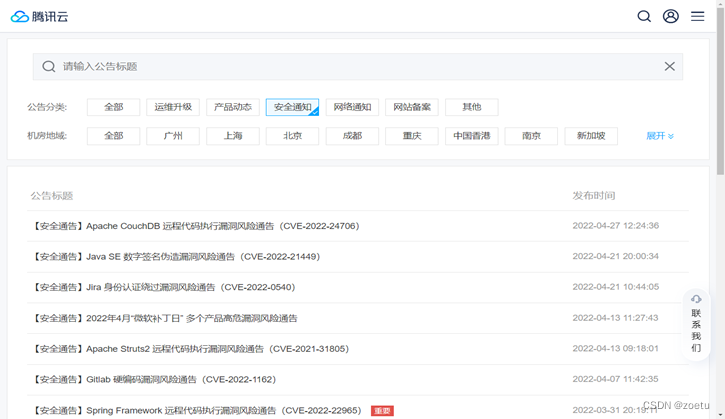This screenshot has width=725, height=419.
Task: Select the 重庆 region filter
Action: point(412,136)
